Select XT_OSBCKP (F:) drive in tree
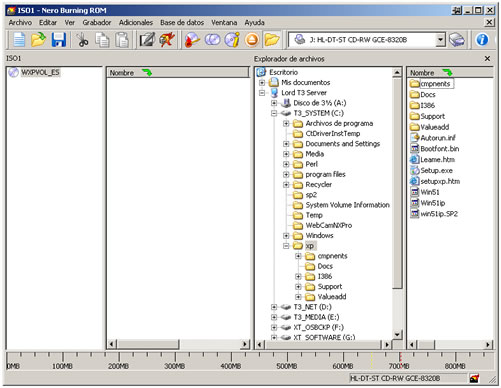Screen dimensions: 501x388 point(318,327)
